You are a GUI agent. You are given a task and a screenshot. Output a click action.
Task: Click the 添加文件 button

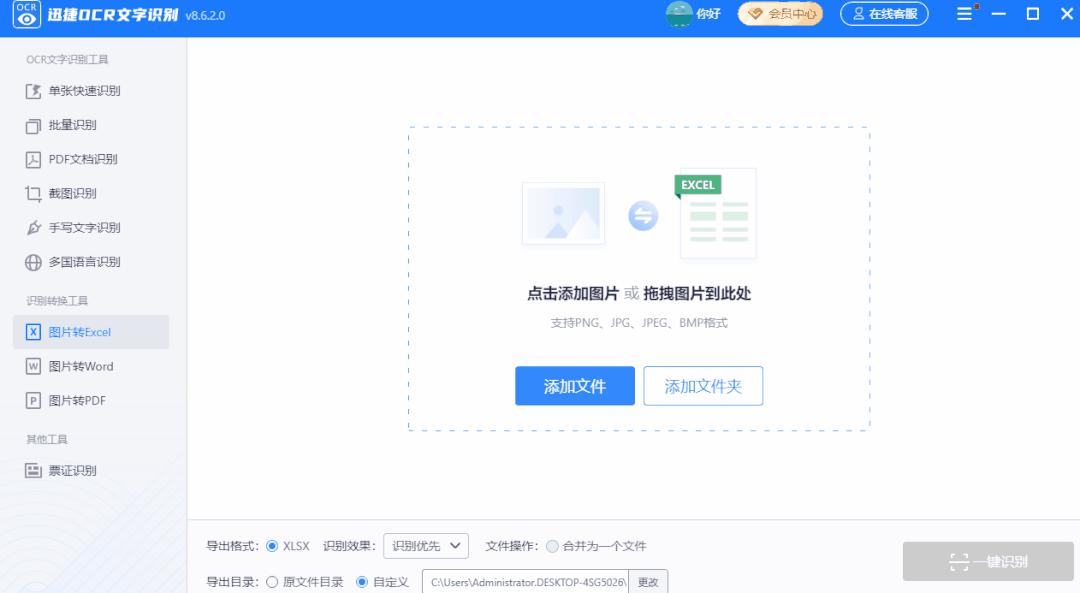(575, 385)
